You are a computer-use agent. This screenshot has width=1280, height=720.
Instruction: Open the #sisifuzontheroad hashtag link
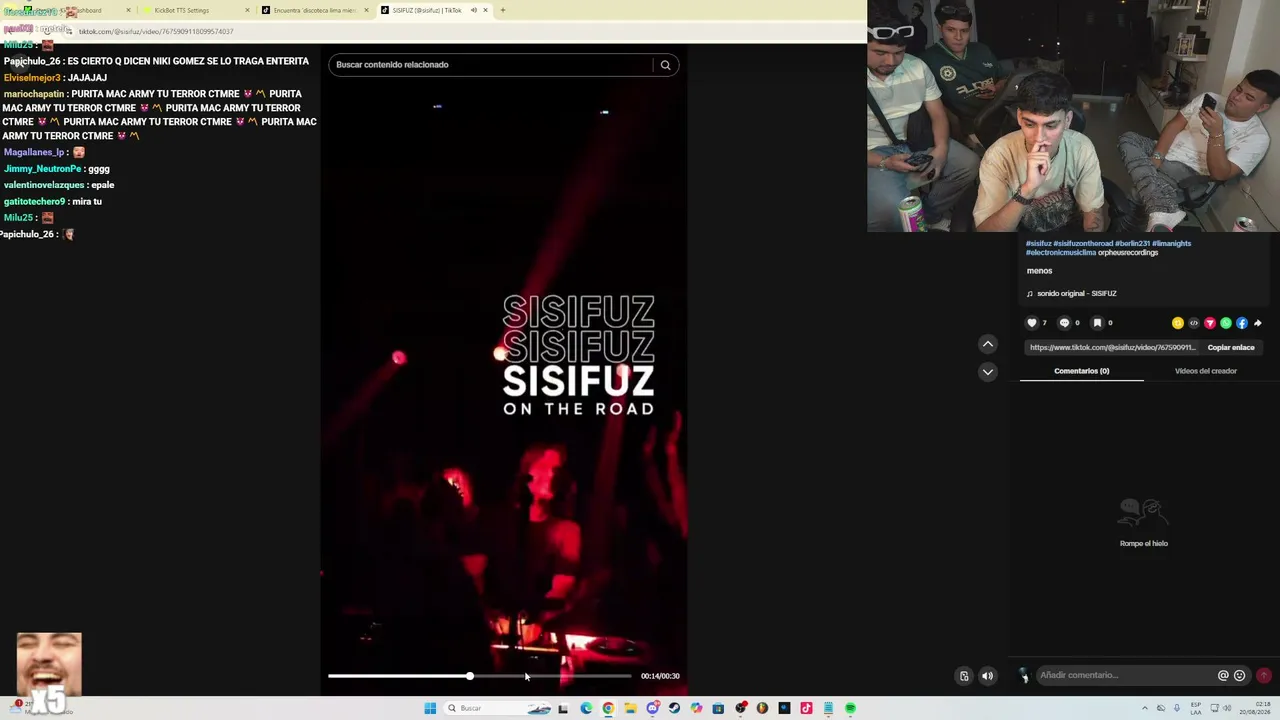1083,244
